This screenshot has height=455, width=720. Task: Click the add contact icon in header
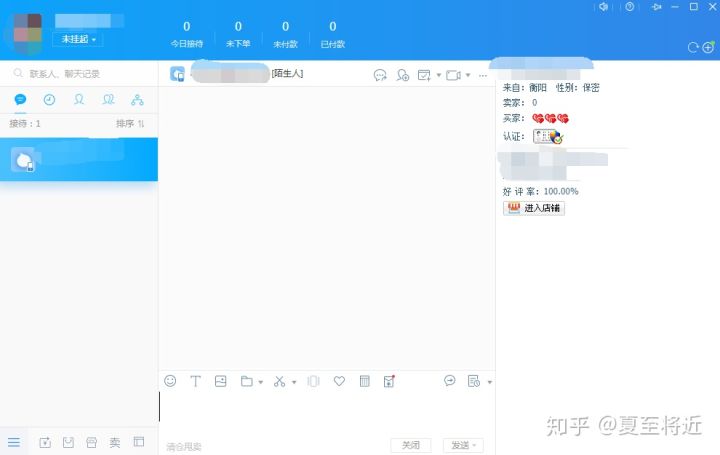403,75
